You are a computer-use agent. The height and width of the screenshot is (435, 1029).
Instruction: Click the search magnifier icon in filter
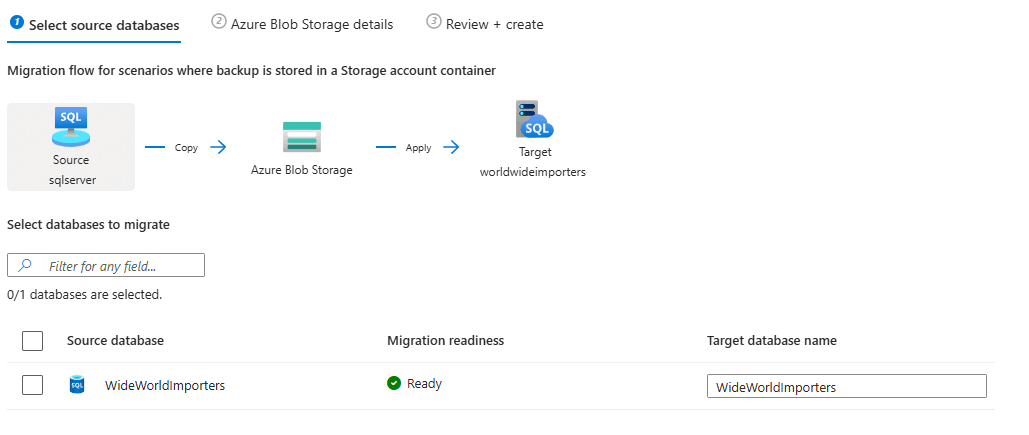(26, 266)
